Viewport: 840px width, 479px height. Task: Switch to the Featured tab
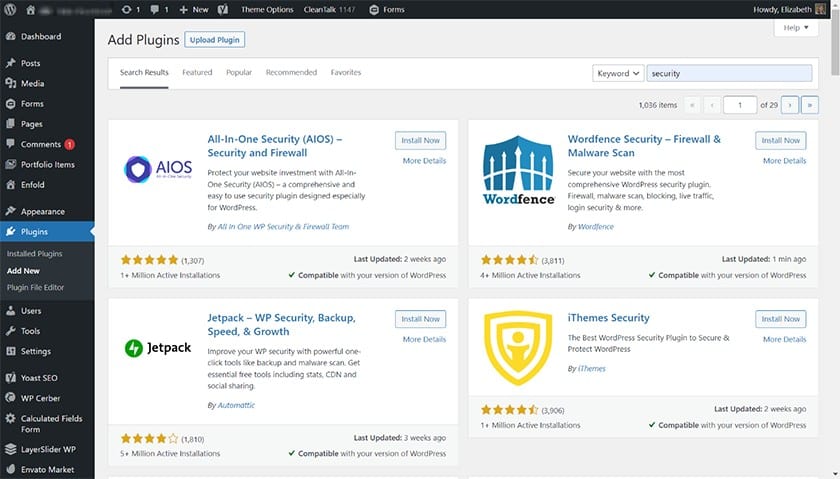(197, 72)
